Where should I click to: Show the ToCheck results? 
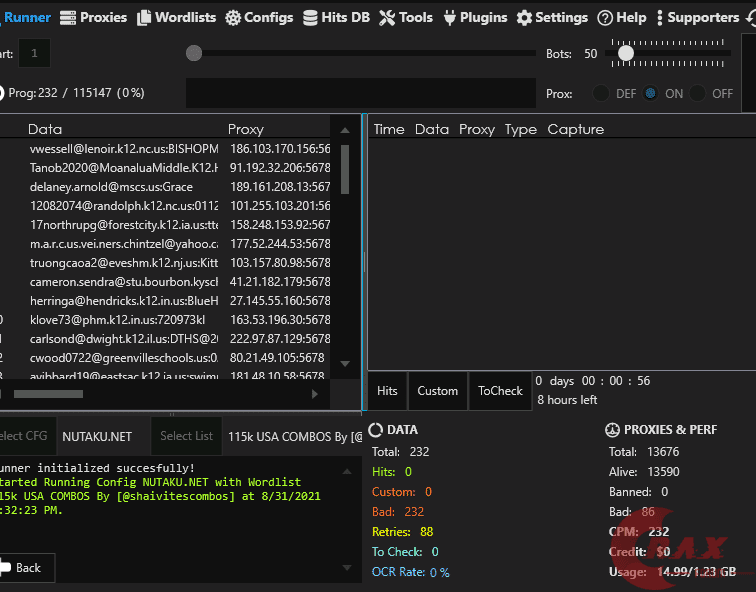point(500,391)
